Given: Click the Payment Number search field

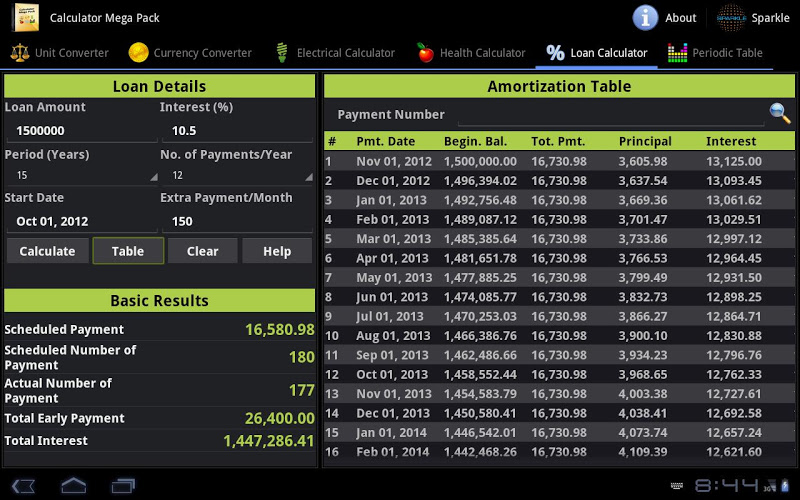Looking at the screenshot, I should coord(611,114).
